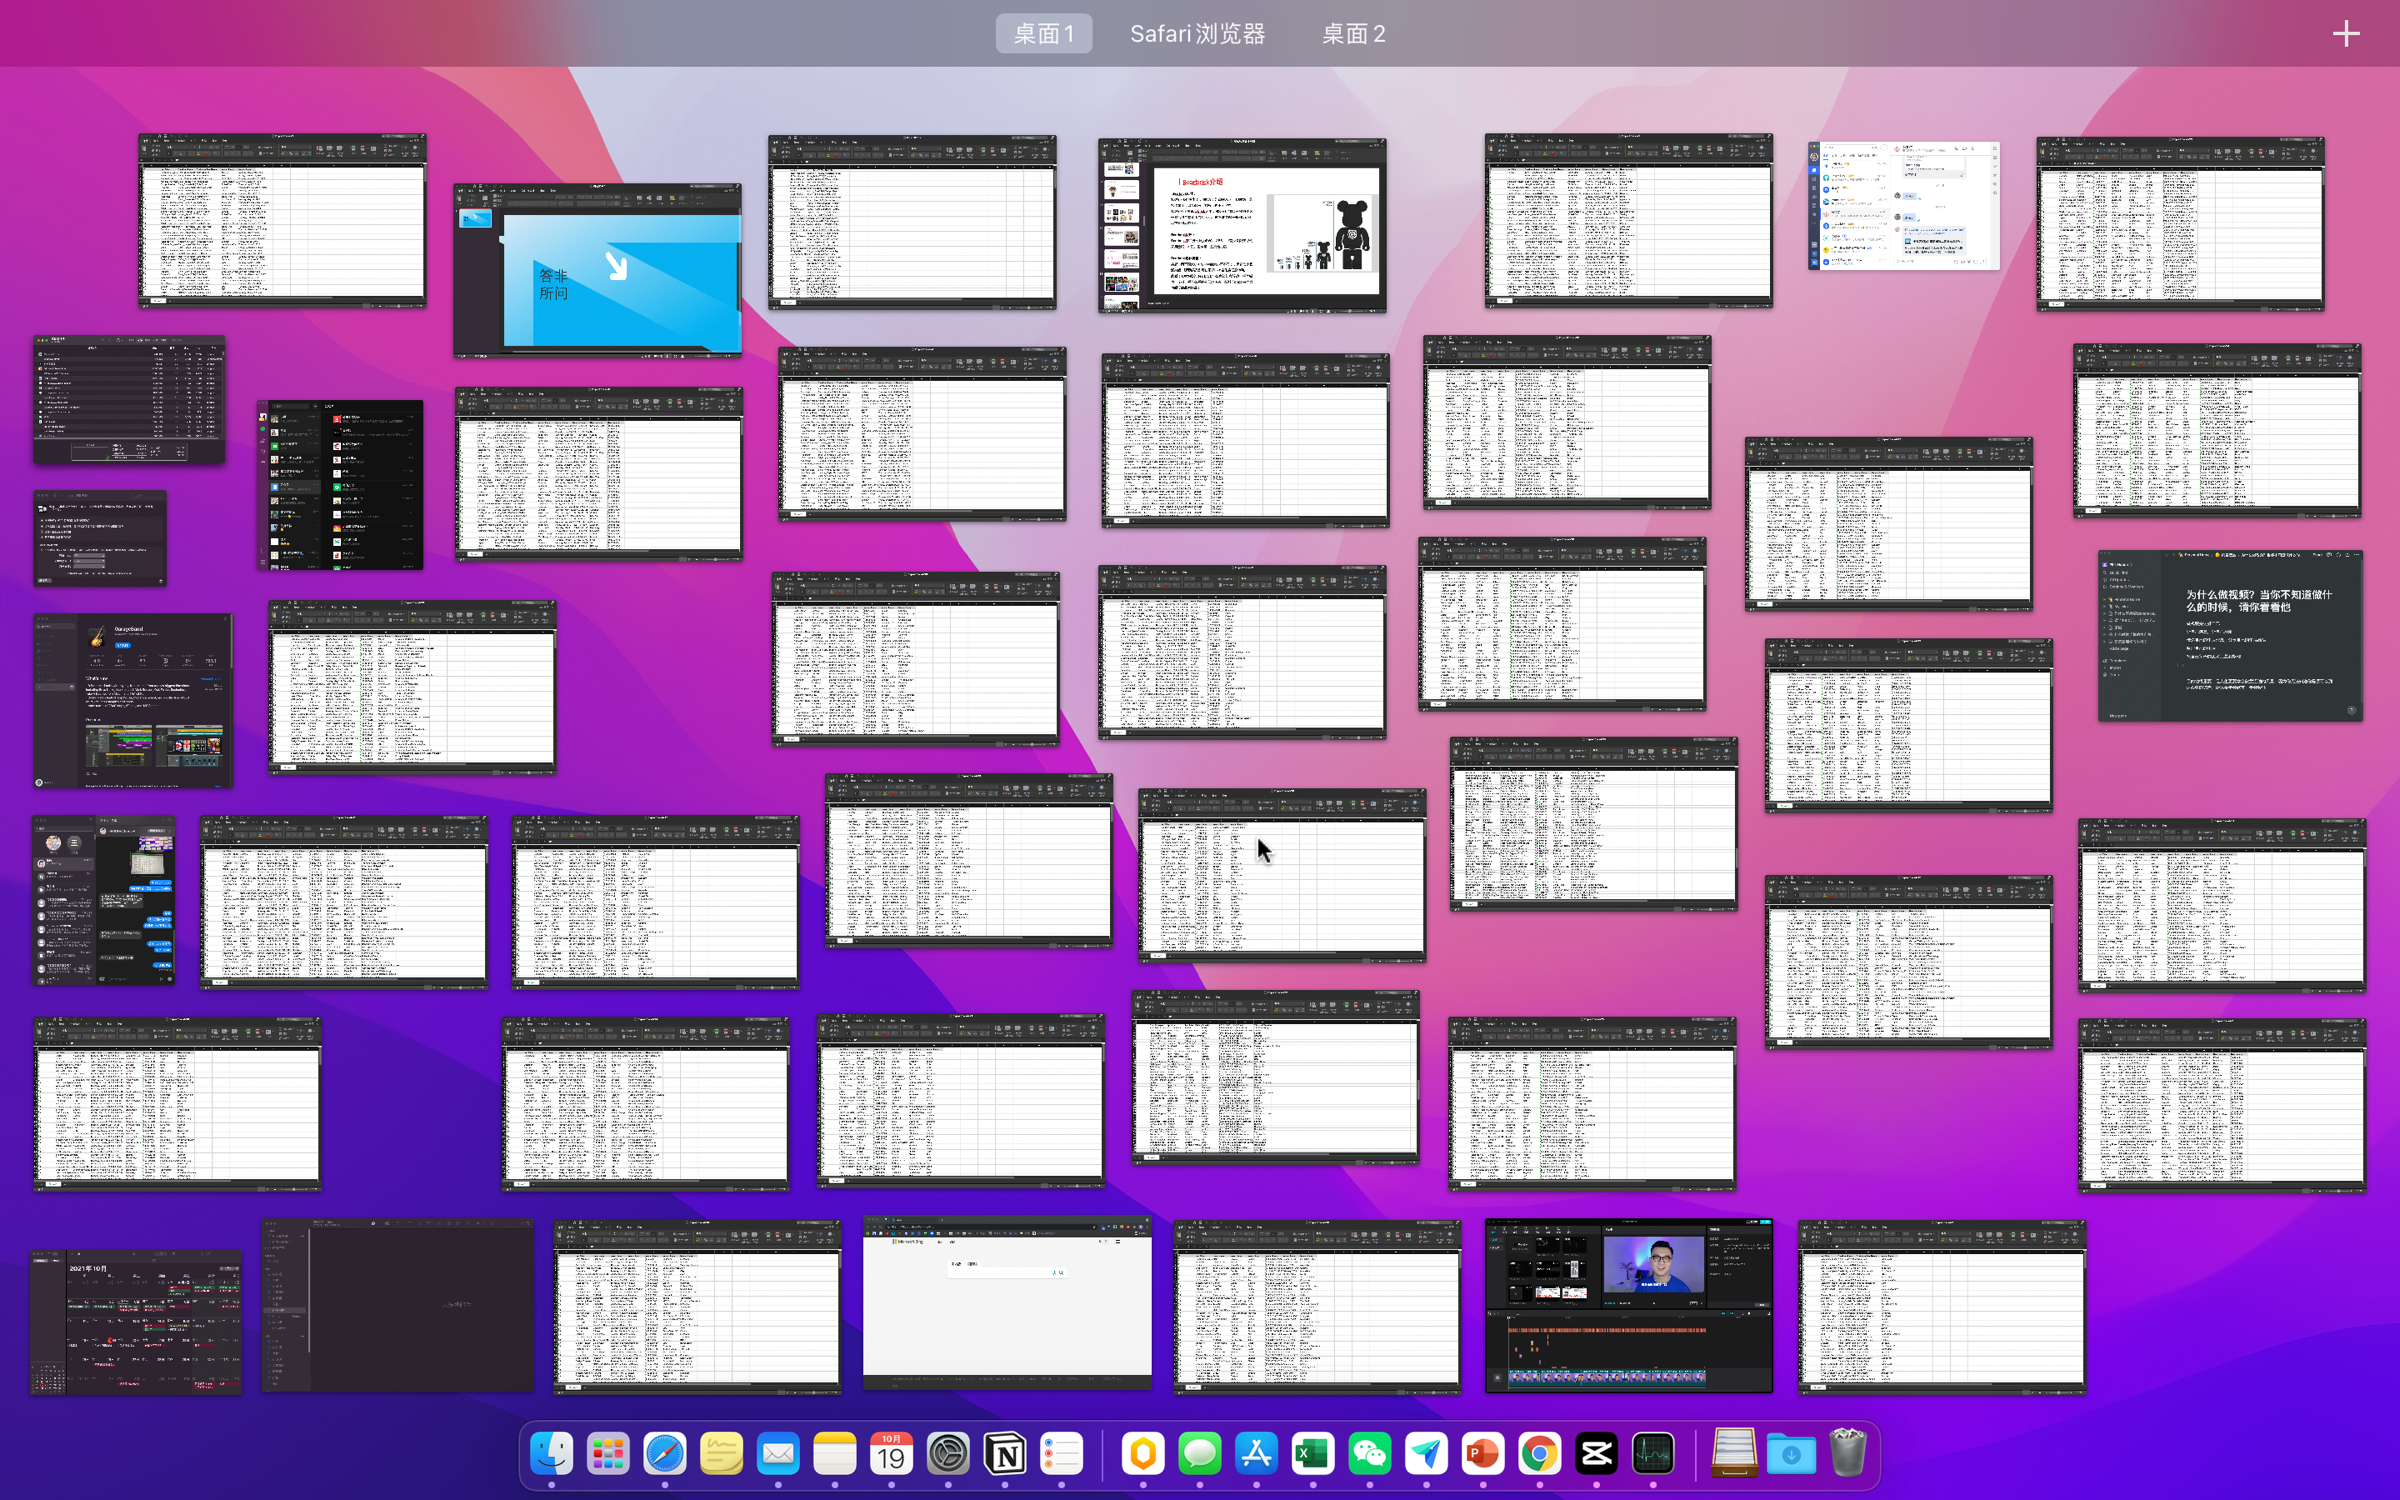Open WeChat from the Dock
The height and width of the screenshot is (1500, 2400).
tap(1370, 1454)
